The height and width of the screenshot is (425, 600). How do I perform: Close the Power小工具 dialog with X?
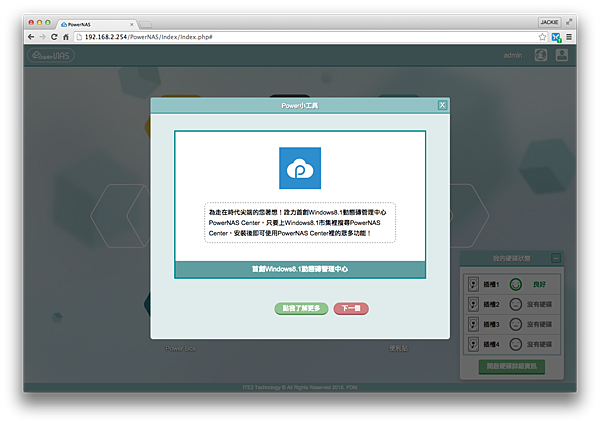pos(442,105)
